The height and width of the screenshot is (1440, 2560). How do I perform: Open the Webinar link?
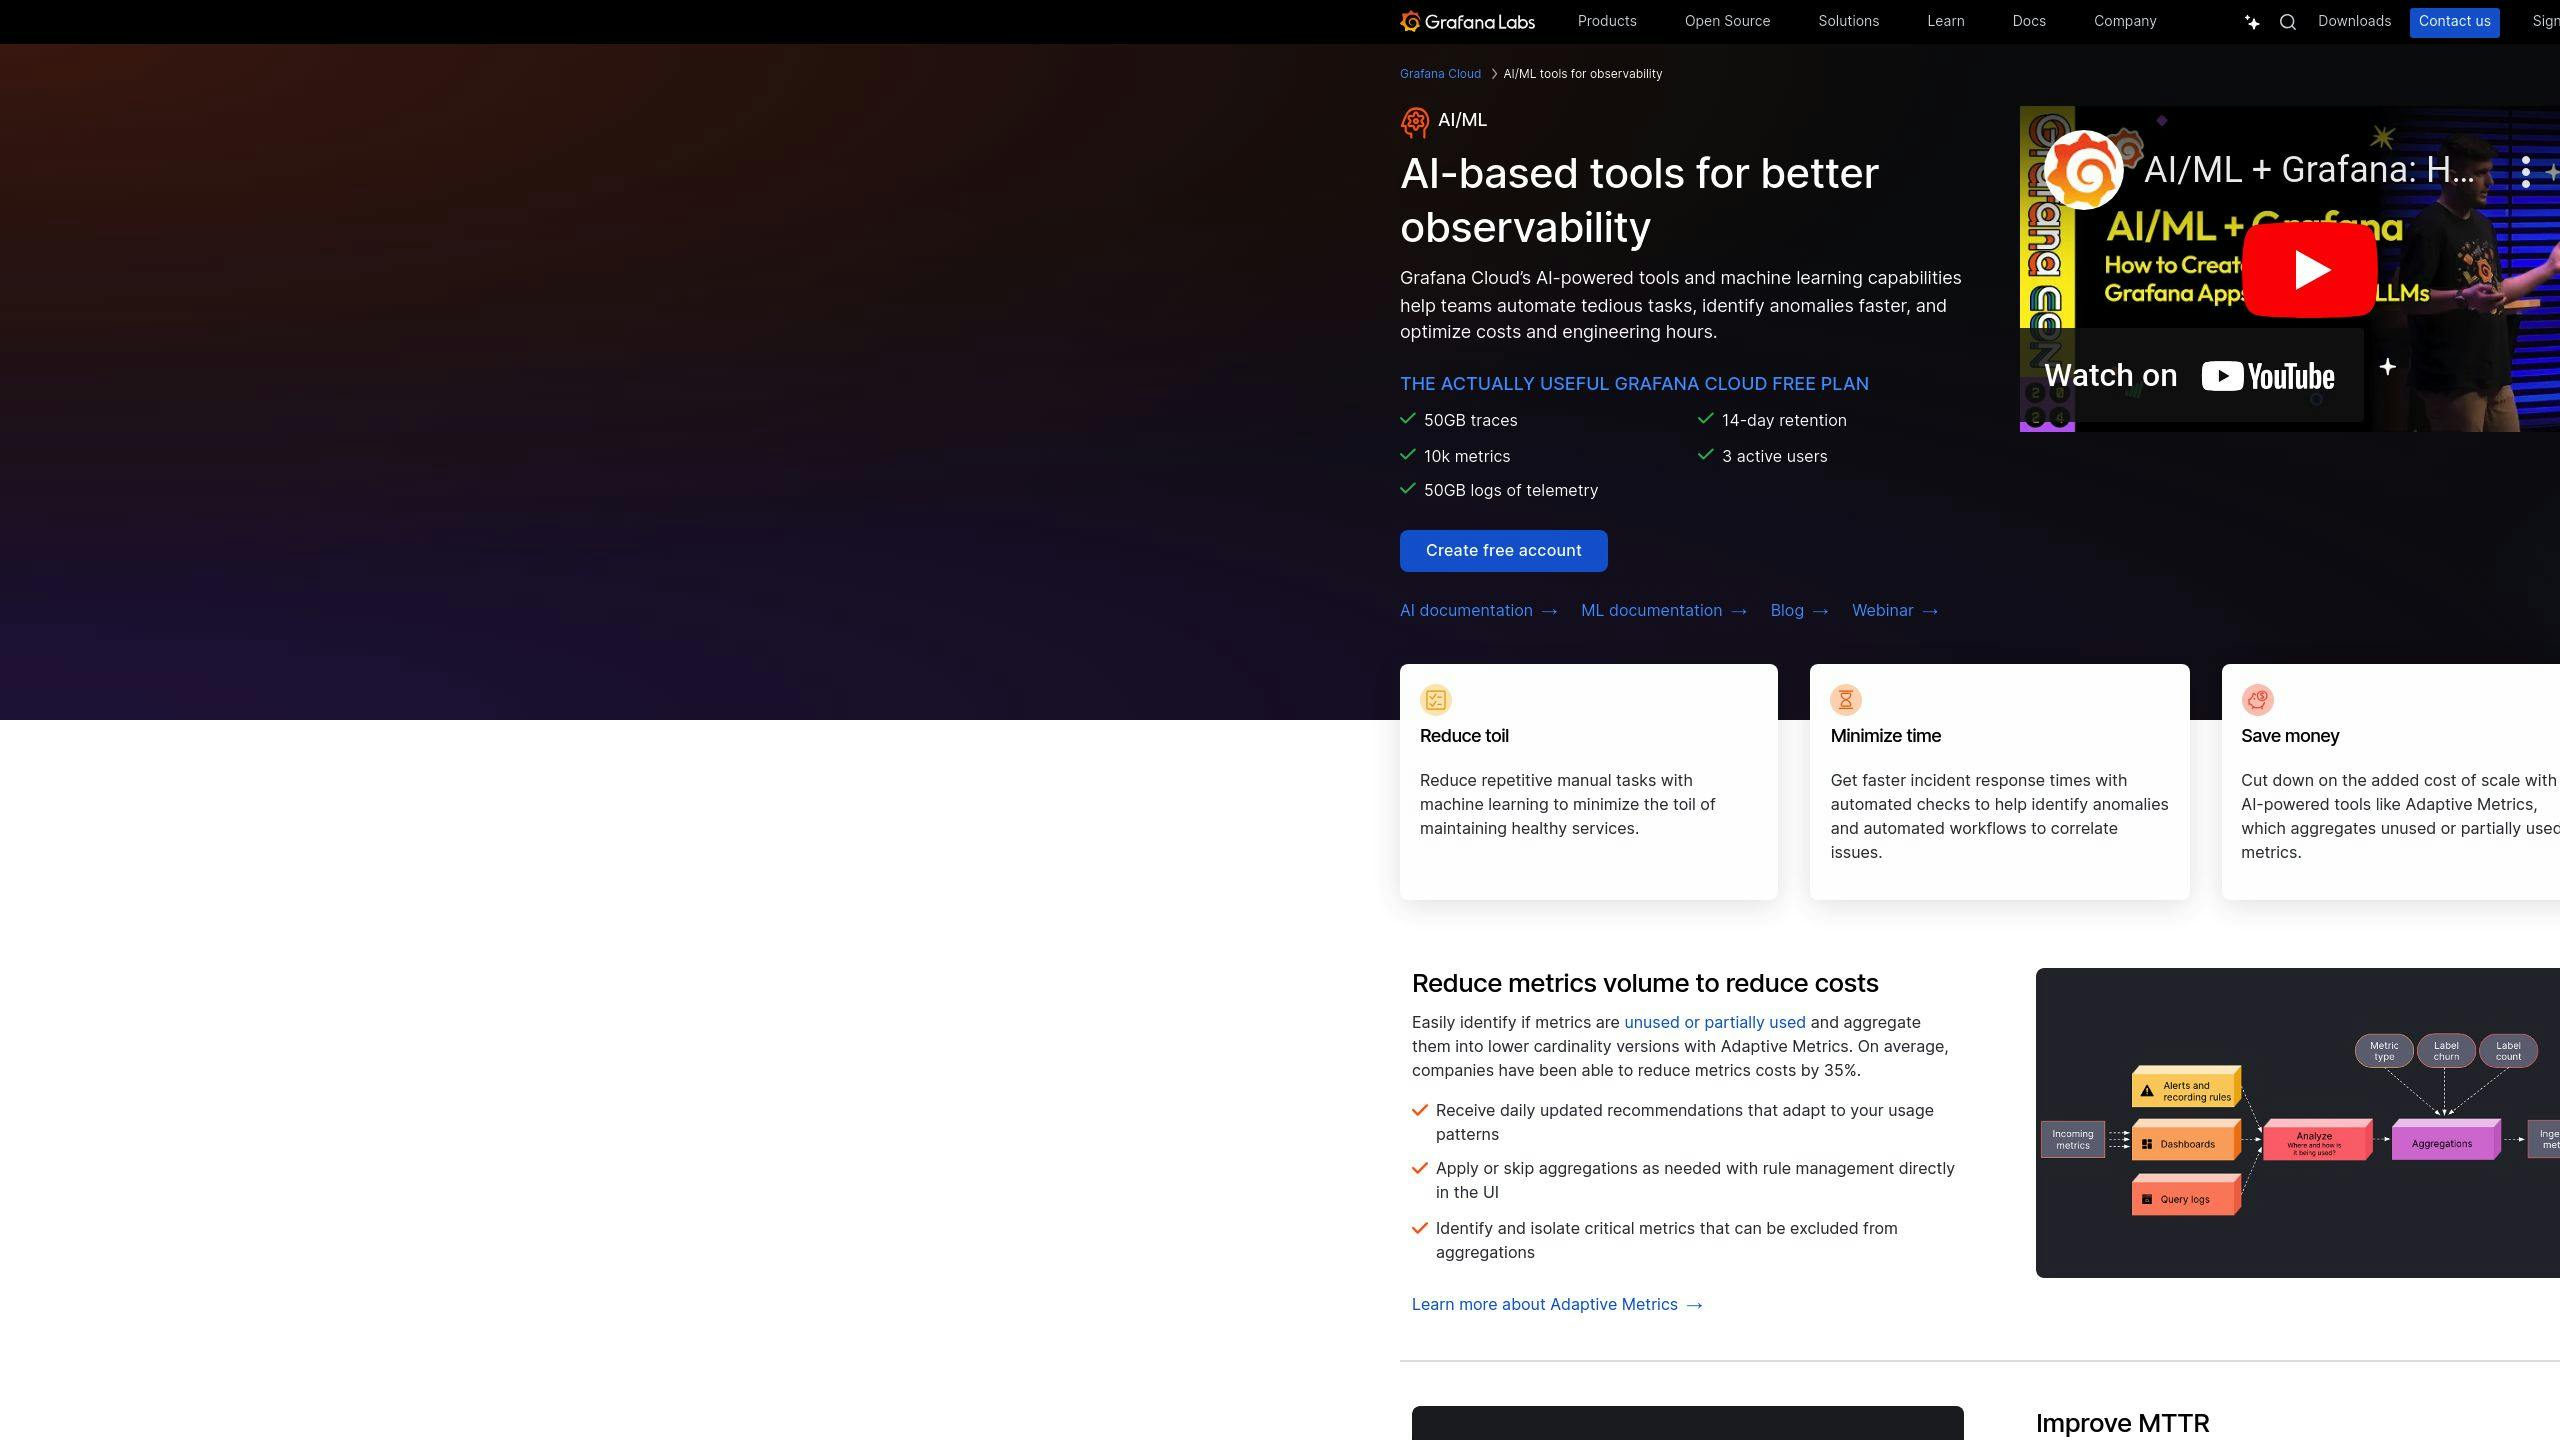pos(1894,610)
